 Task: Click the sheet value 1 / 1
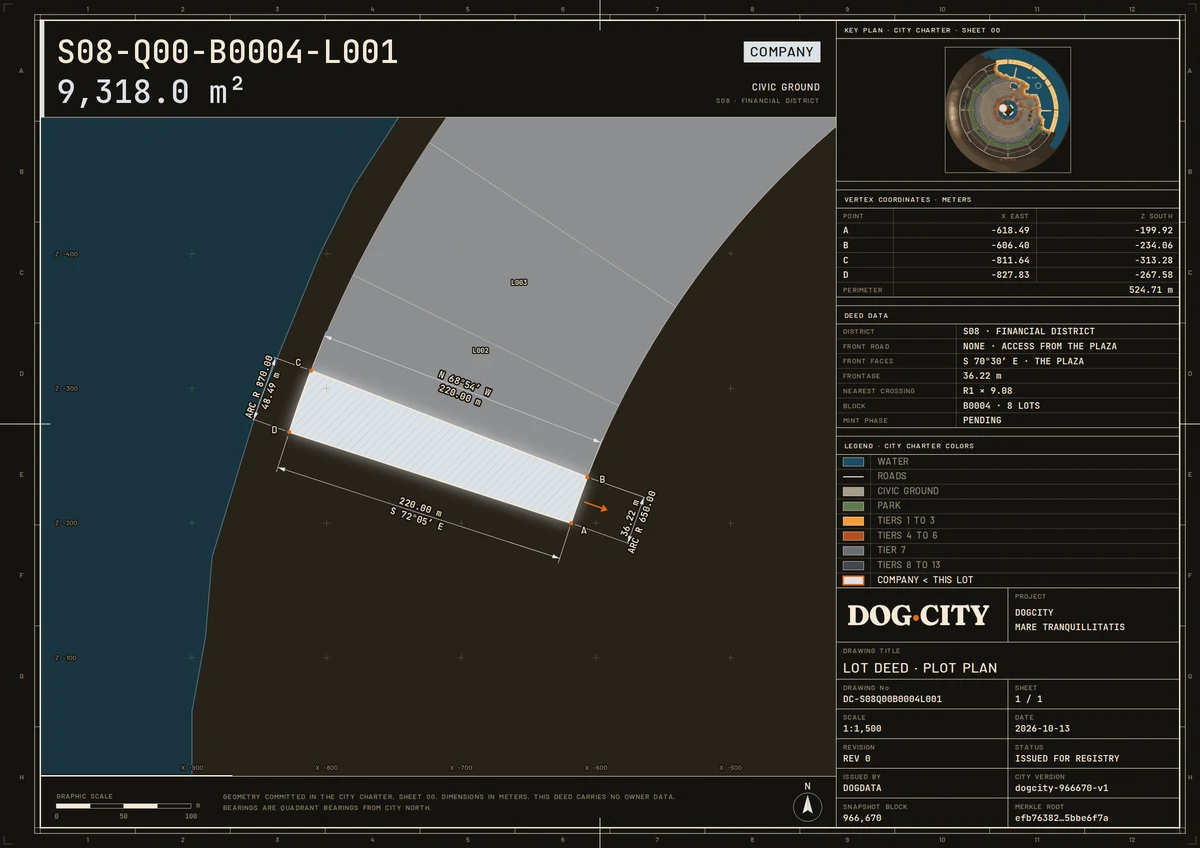[1028, 699]
